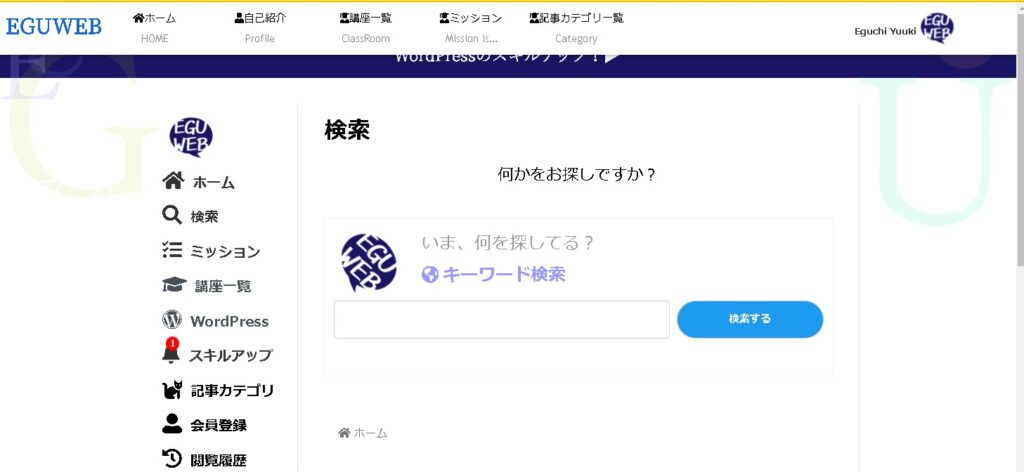Viewport: 1024px width, 472px height.
Task: Click the notification bell icon with red badge
Action: click(x=171, y=353)
